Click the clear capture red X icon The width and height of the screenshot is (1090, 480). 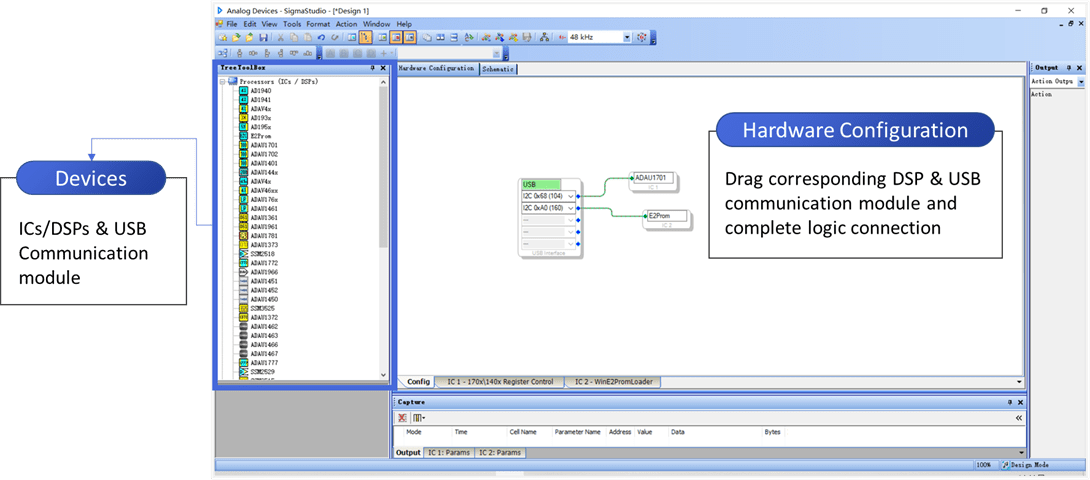coord(402,417)
